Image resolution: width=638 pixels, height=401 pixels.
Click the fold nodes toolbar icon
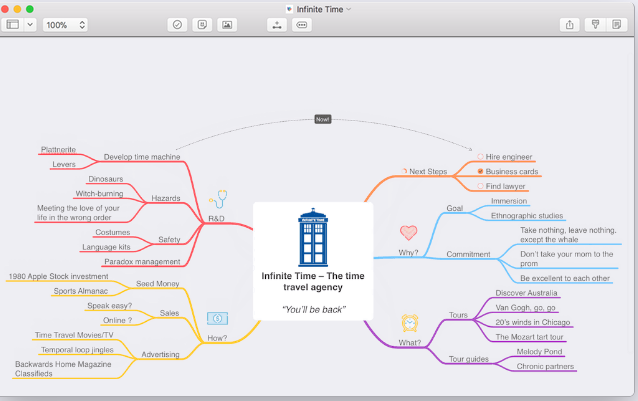[302, 24]
